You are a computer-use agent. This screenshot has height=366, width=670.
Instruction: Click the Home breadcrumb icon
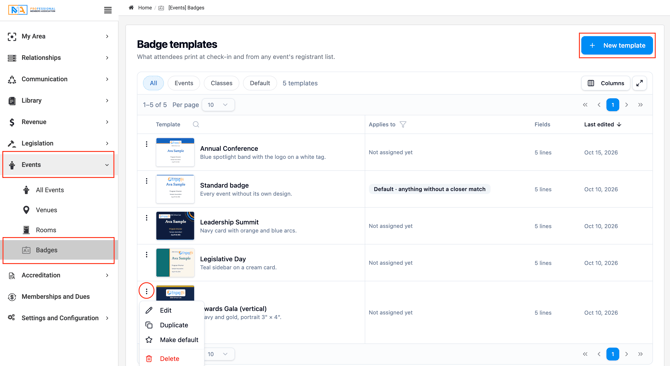[131, 8]
